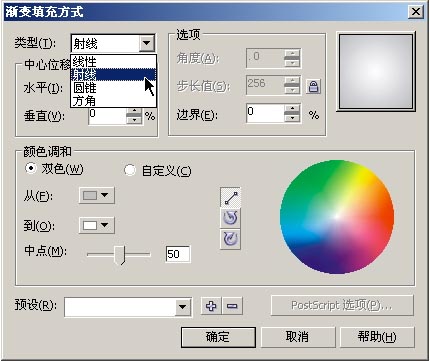The height and width of the screenshot is (361, 430).
Task: Confirm with the 确定 button
Action: [218, 337]
